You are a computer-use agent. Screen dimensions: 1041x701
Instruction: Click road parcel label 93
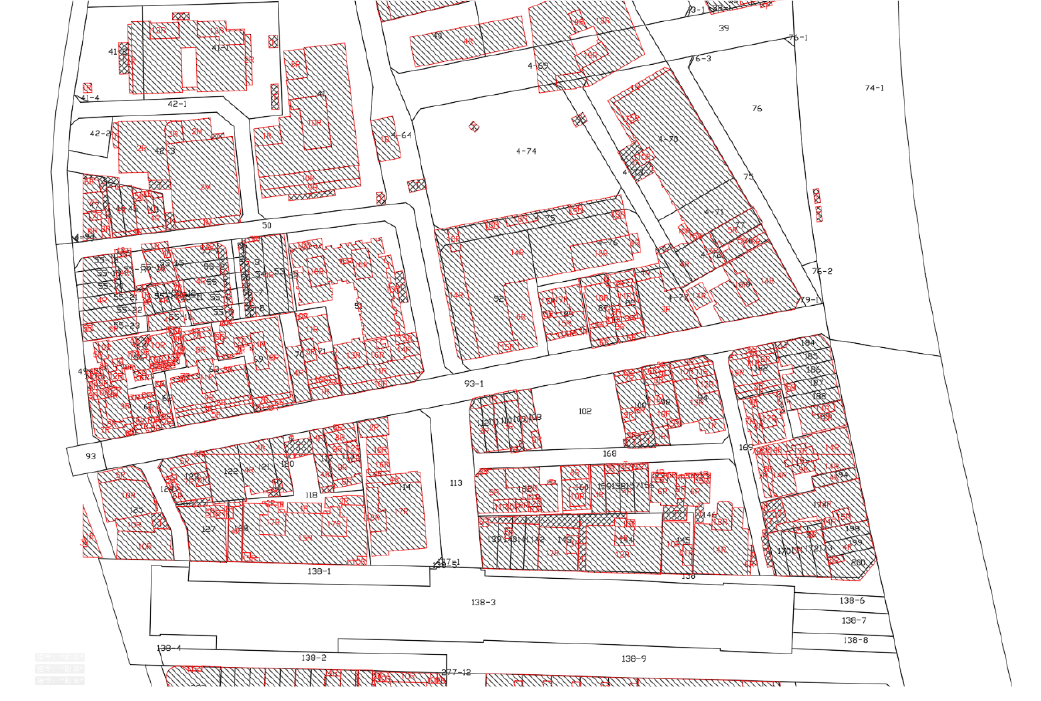91,456
